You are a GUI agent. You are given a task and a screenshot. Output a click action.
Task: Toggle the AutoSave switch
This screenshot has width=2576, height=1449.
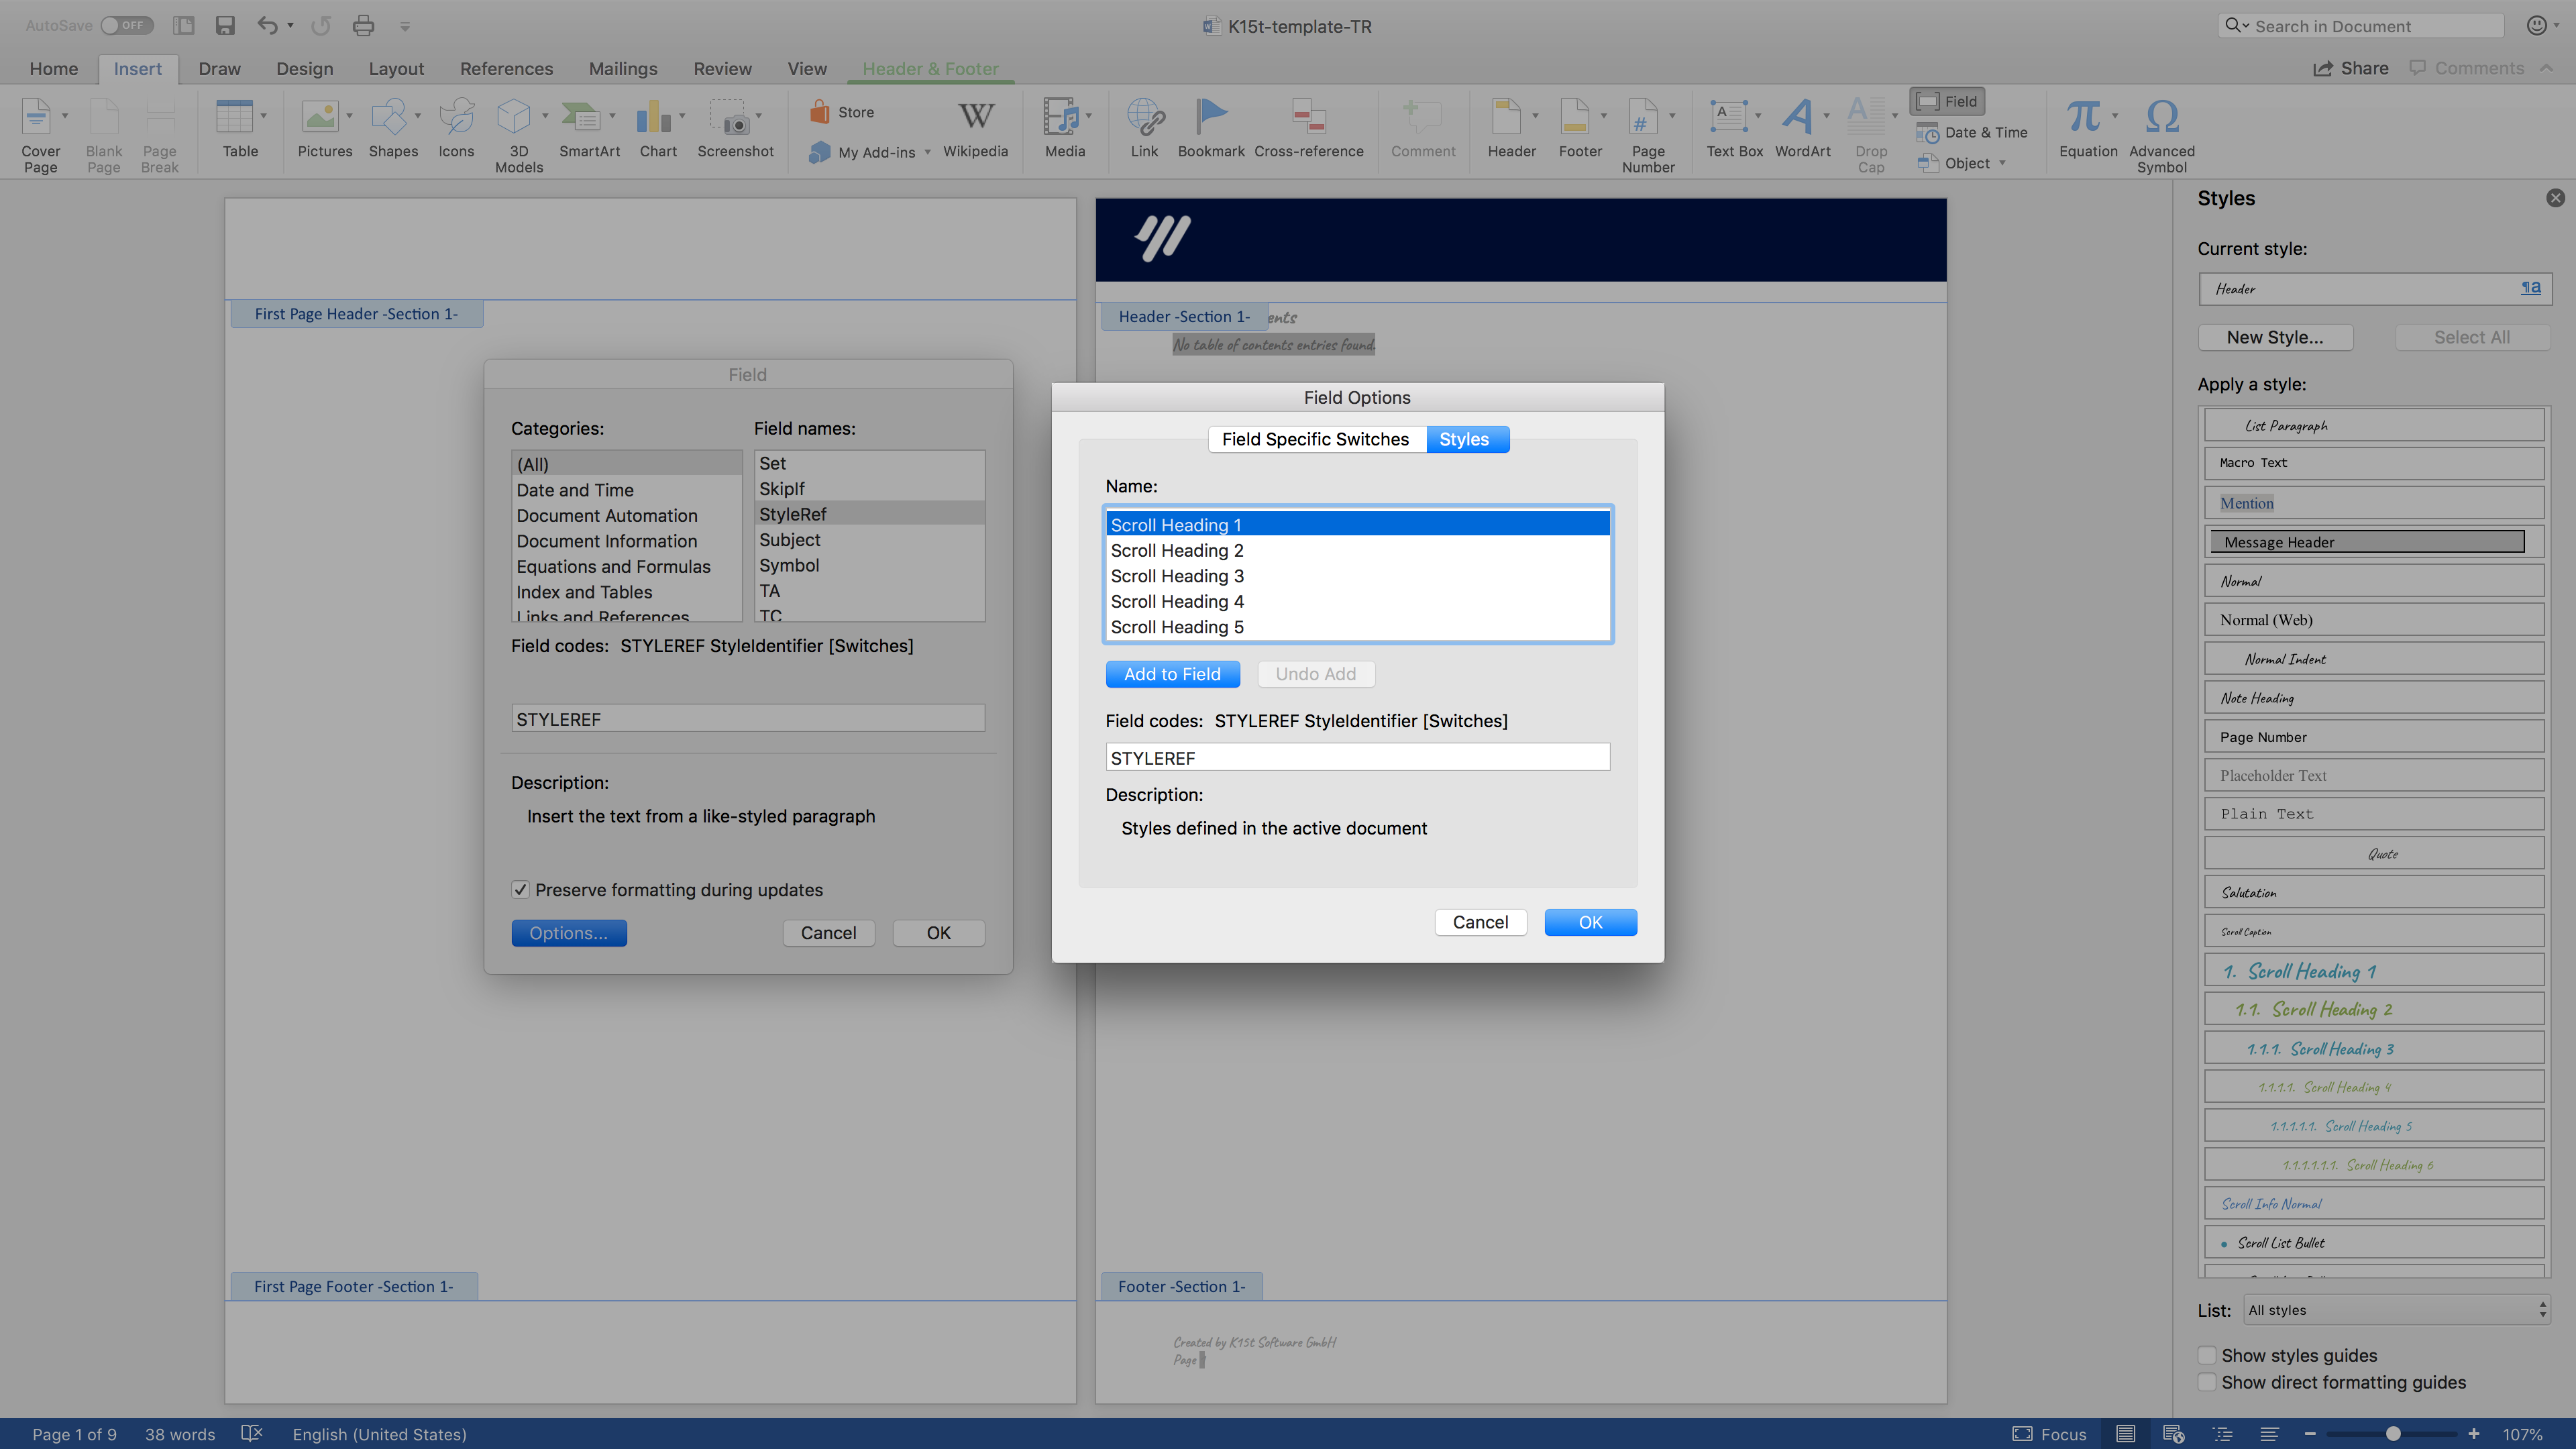pyautogui.click(x=126, y=26)
